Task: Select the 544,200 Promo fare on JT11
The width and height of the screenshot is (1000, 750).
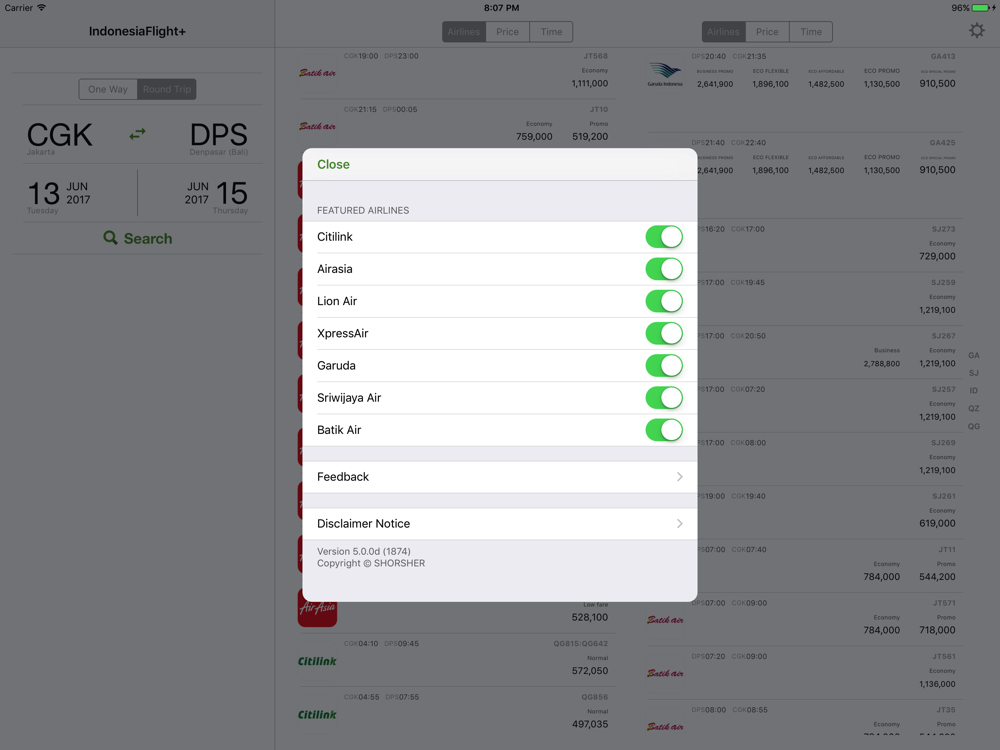Action: 938,577
